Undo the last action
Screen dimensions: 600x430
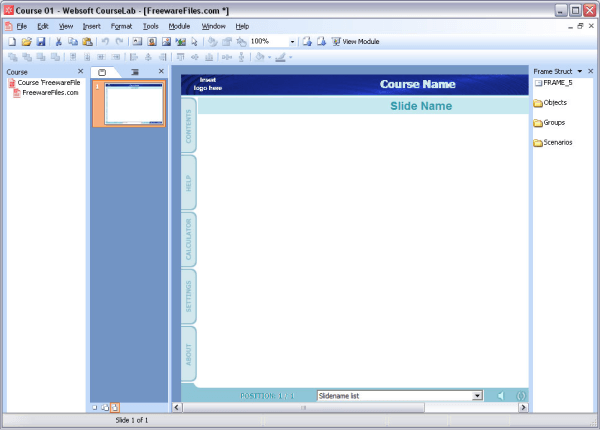coord(105,41)
